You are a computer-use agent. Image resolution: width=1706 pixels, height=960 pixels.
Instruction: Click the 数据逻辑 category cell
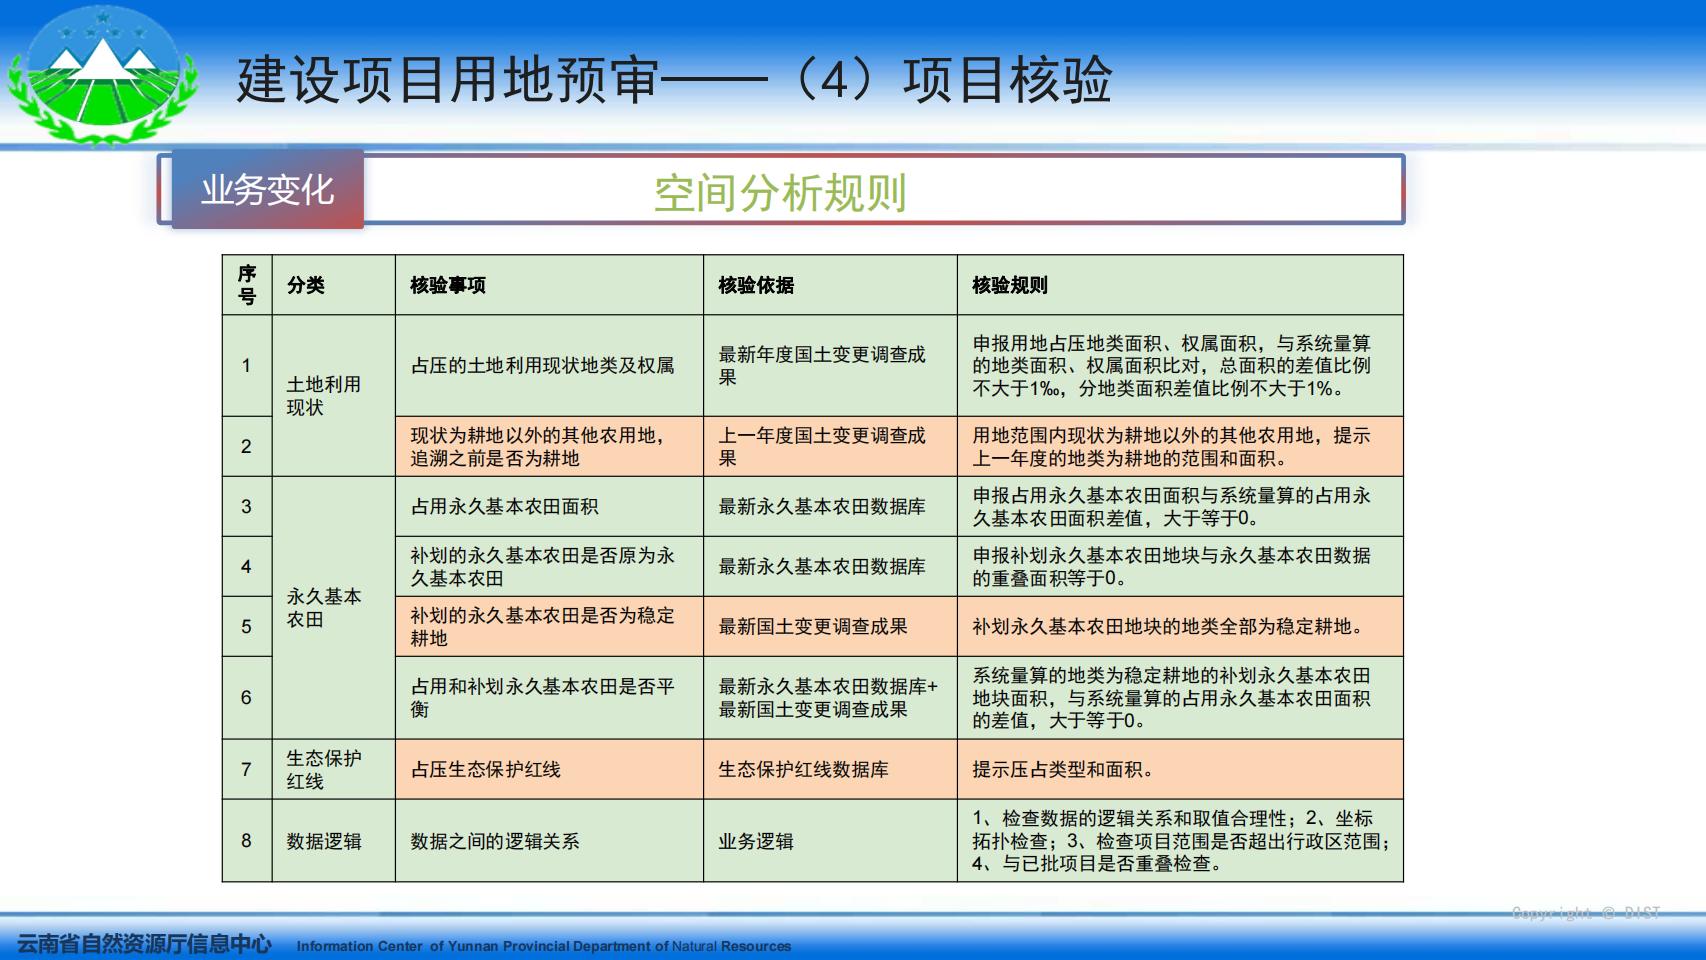point(333,840)
